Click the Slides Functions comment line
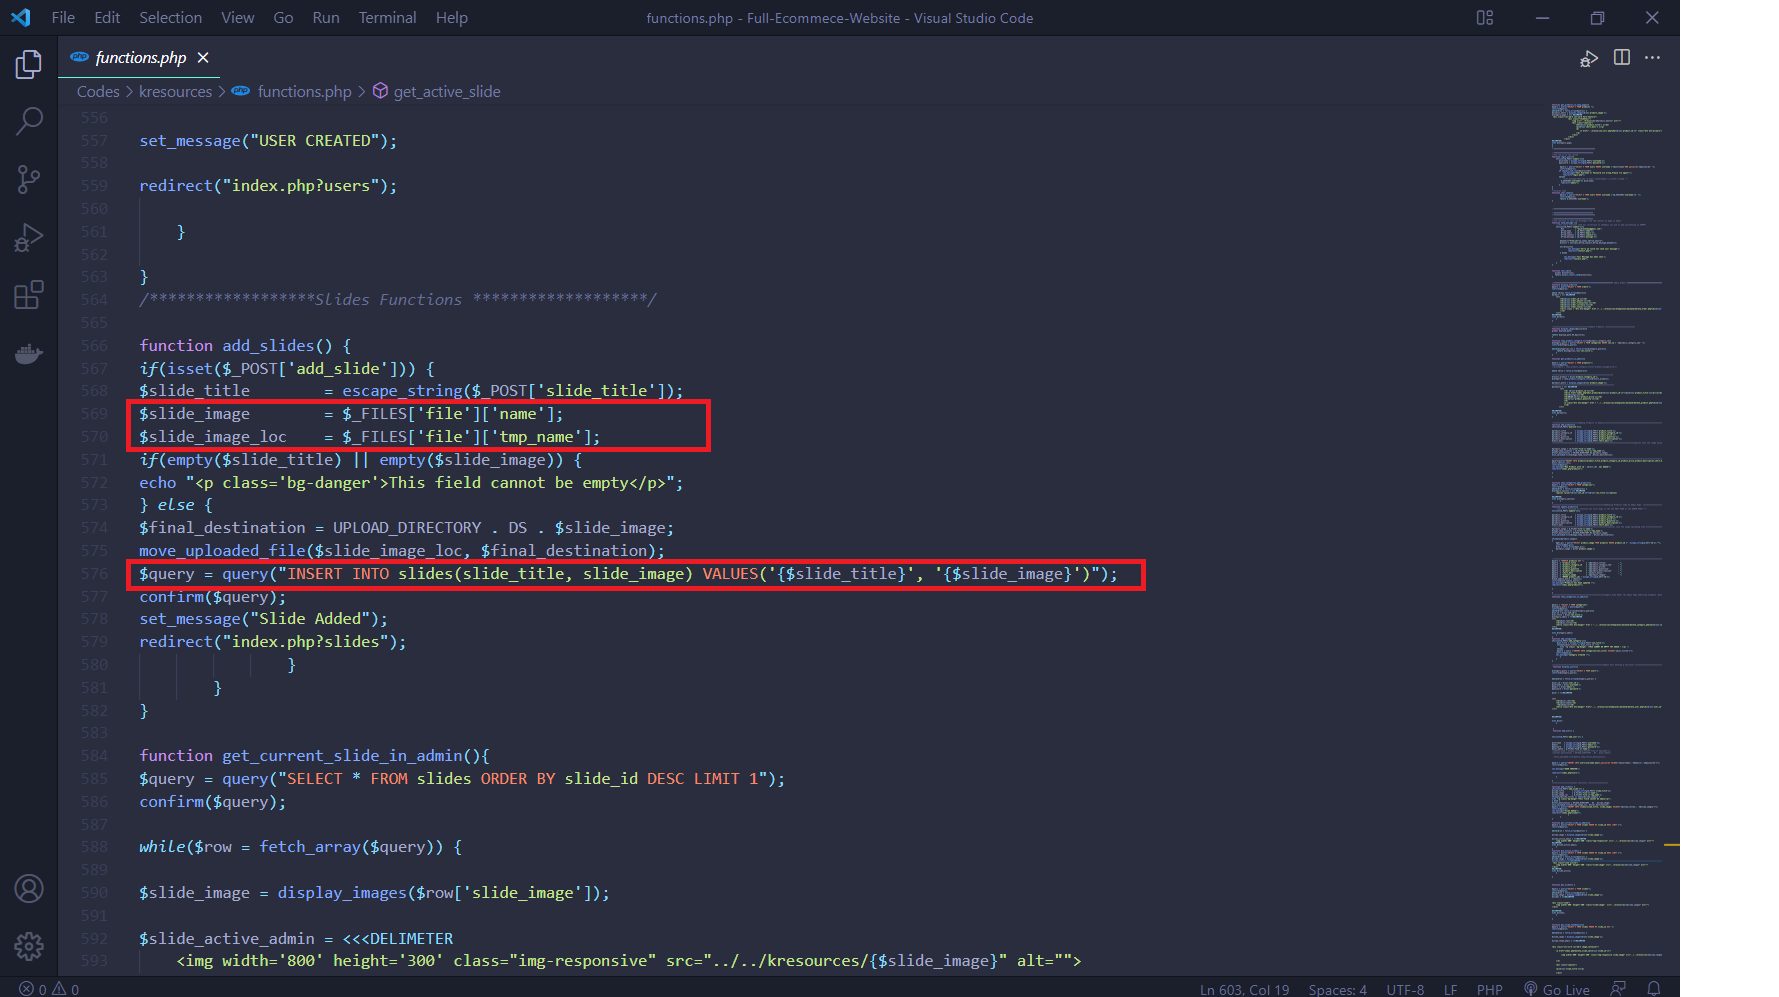 398,300
